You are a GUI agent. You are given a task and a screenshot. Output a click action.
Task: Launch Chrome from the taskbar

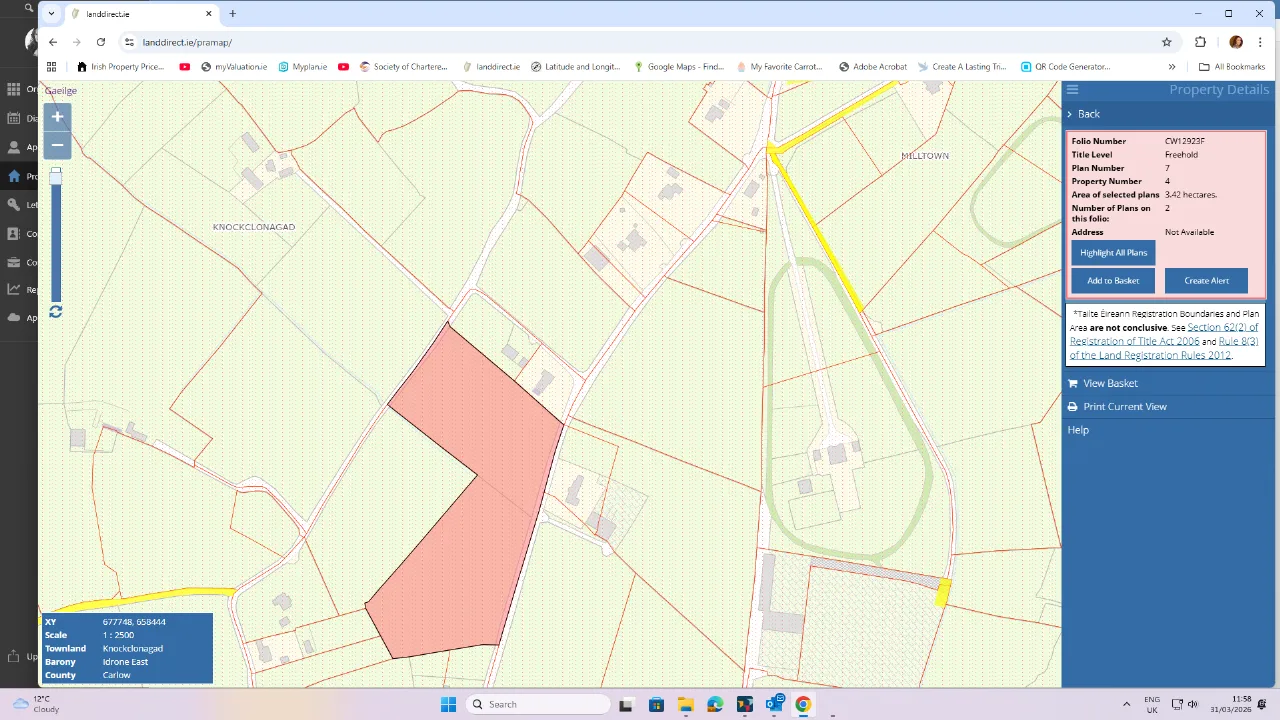coord(803,705)
